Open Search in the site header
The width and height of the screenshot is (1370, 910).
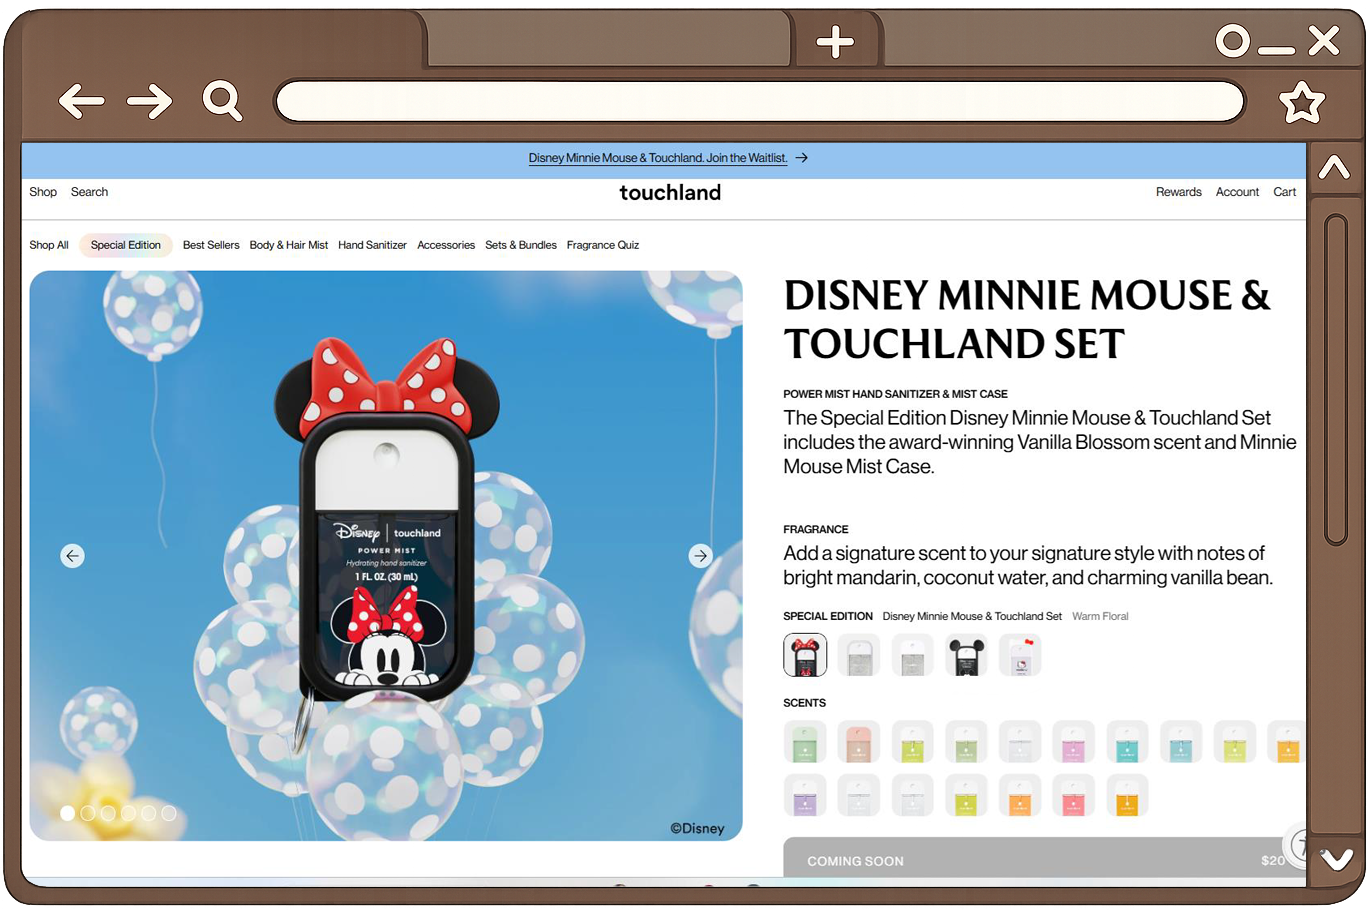89,192
